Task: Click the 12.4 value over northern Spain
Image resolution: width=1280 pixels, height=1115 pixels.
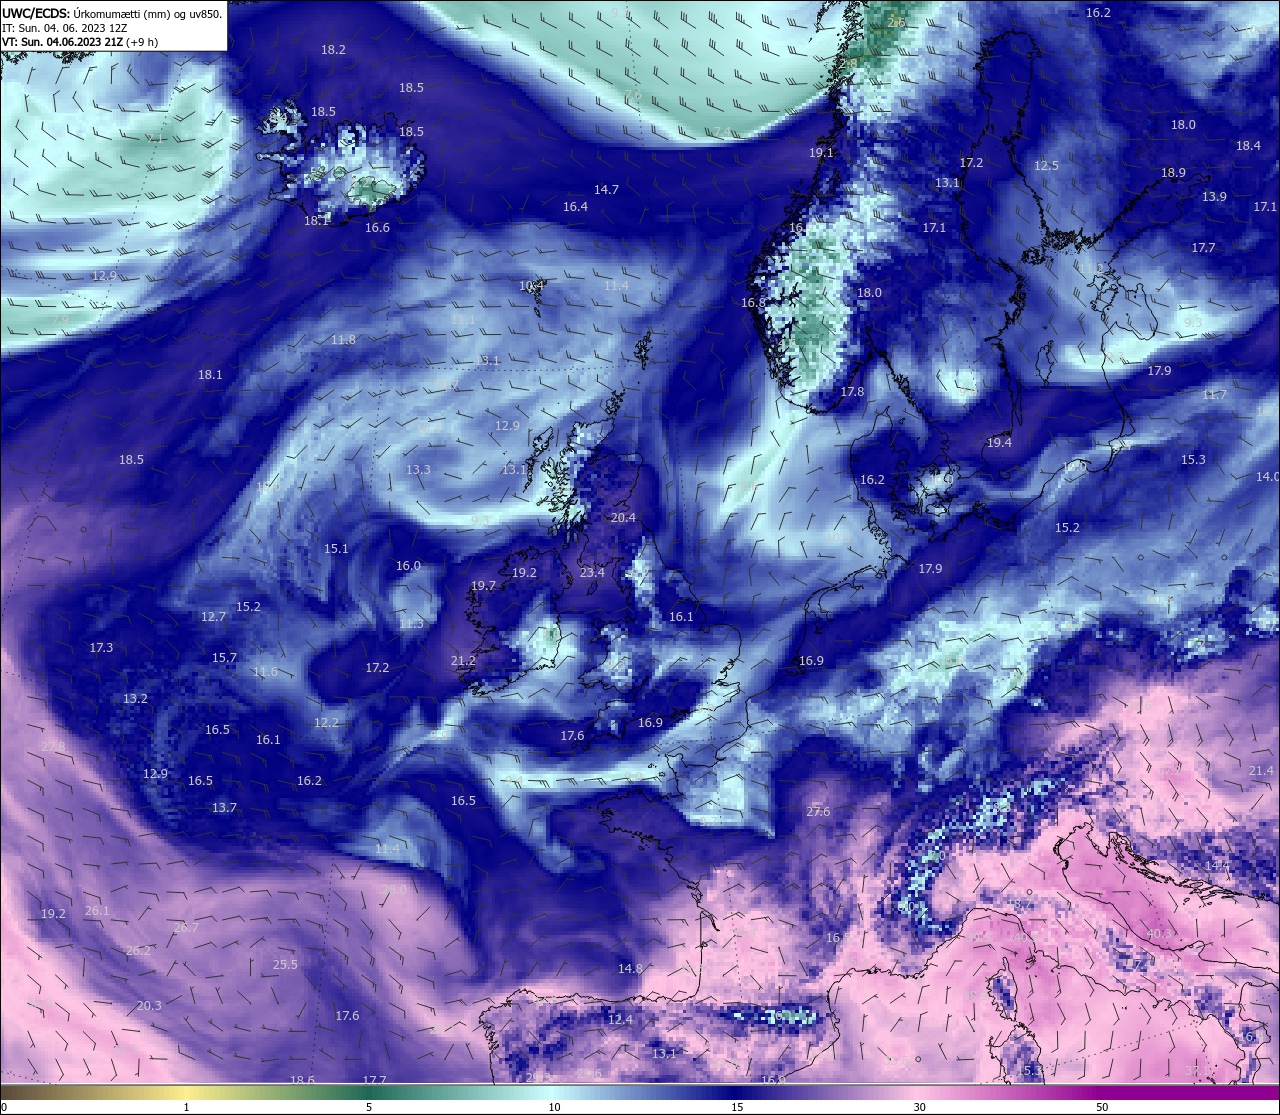Action: [x=620, y=1020]
